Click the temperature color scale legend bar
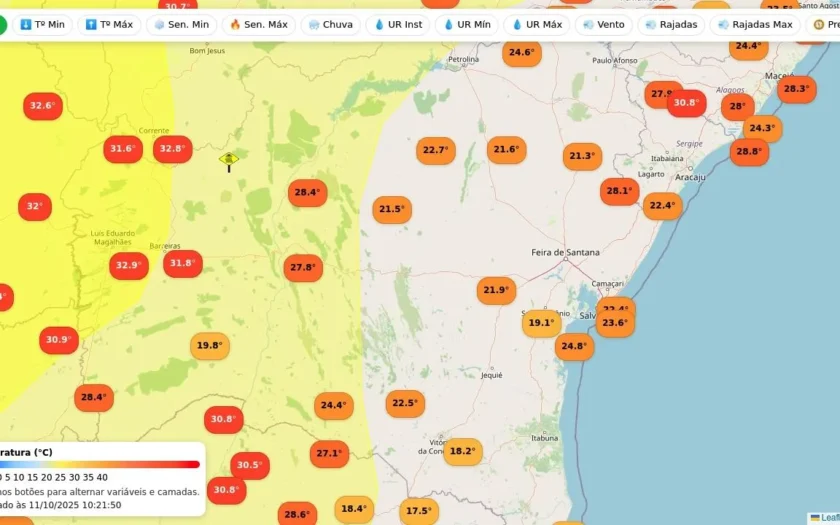This screenshot has height=525, width=840. tap(100, 464)
